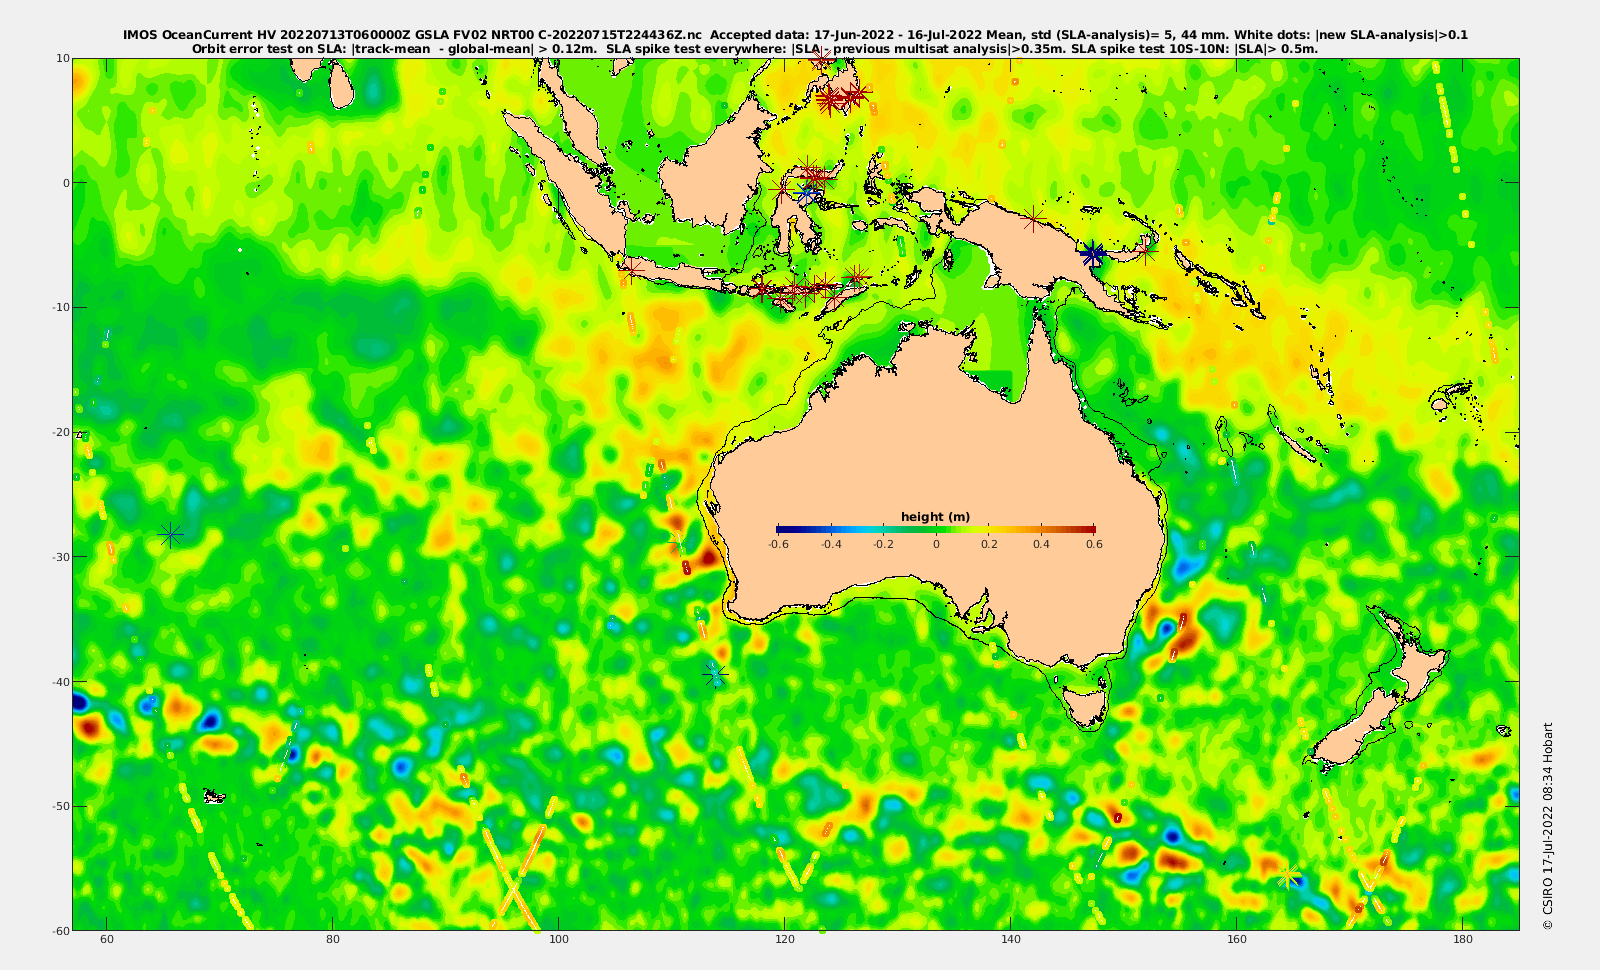Click the blue asterisk marker near 65E 28S

point(171,535)
